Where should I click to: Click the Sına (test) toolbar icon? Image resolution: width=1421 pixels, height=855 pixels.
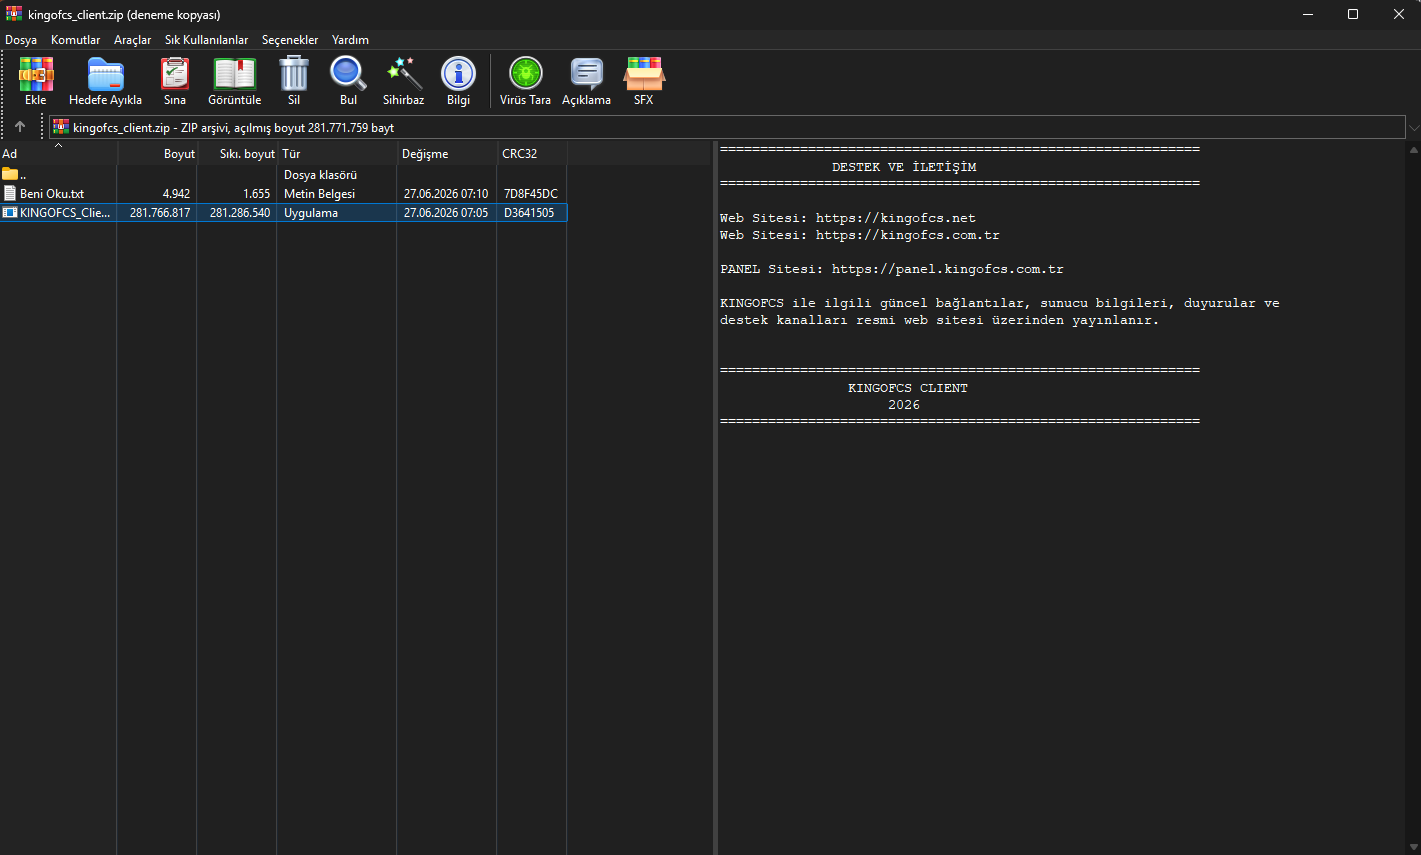(x=175, y=75)
